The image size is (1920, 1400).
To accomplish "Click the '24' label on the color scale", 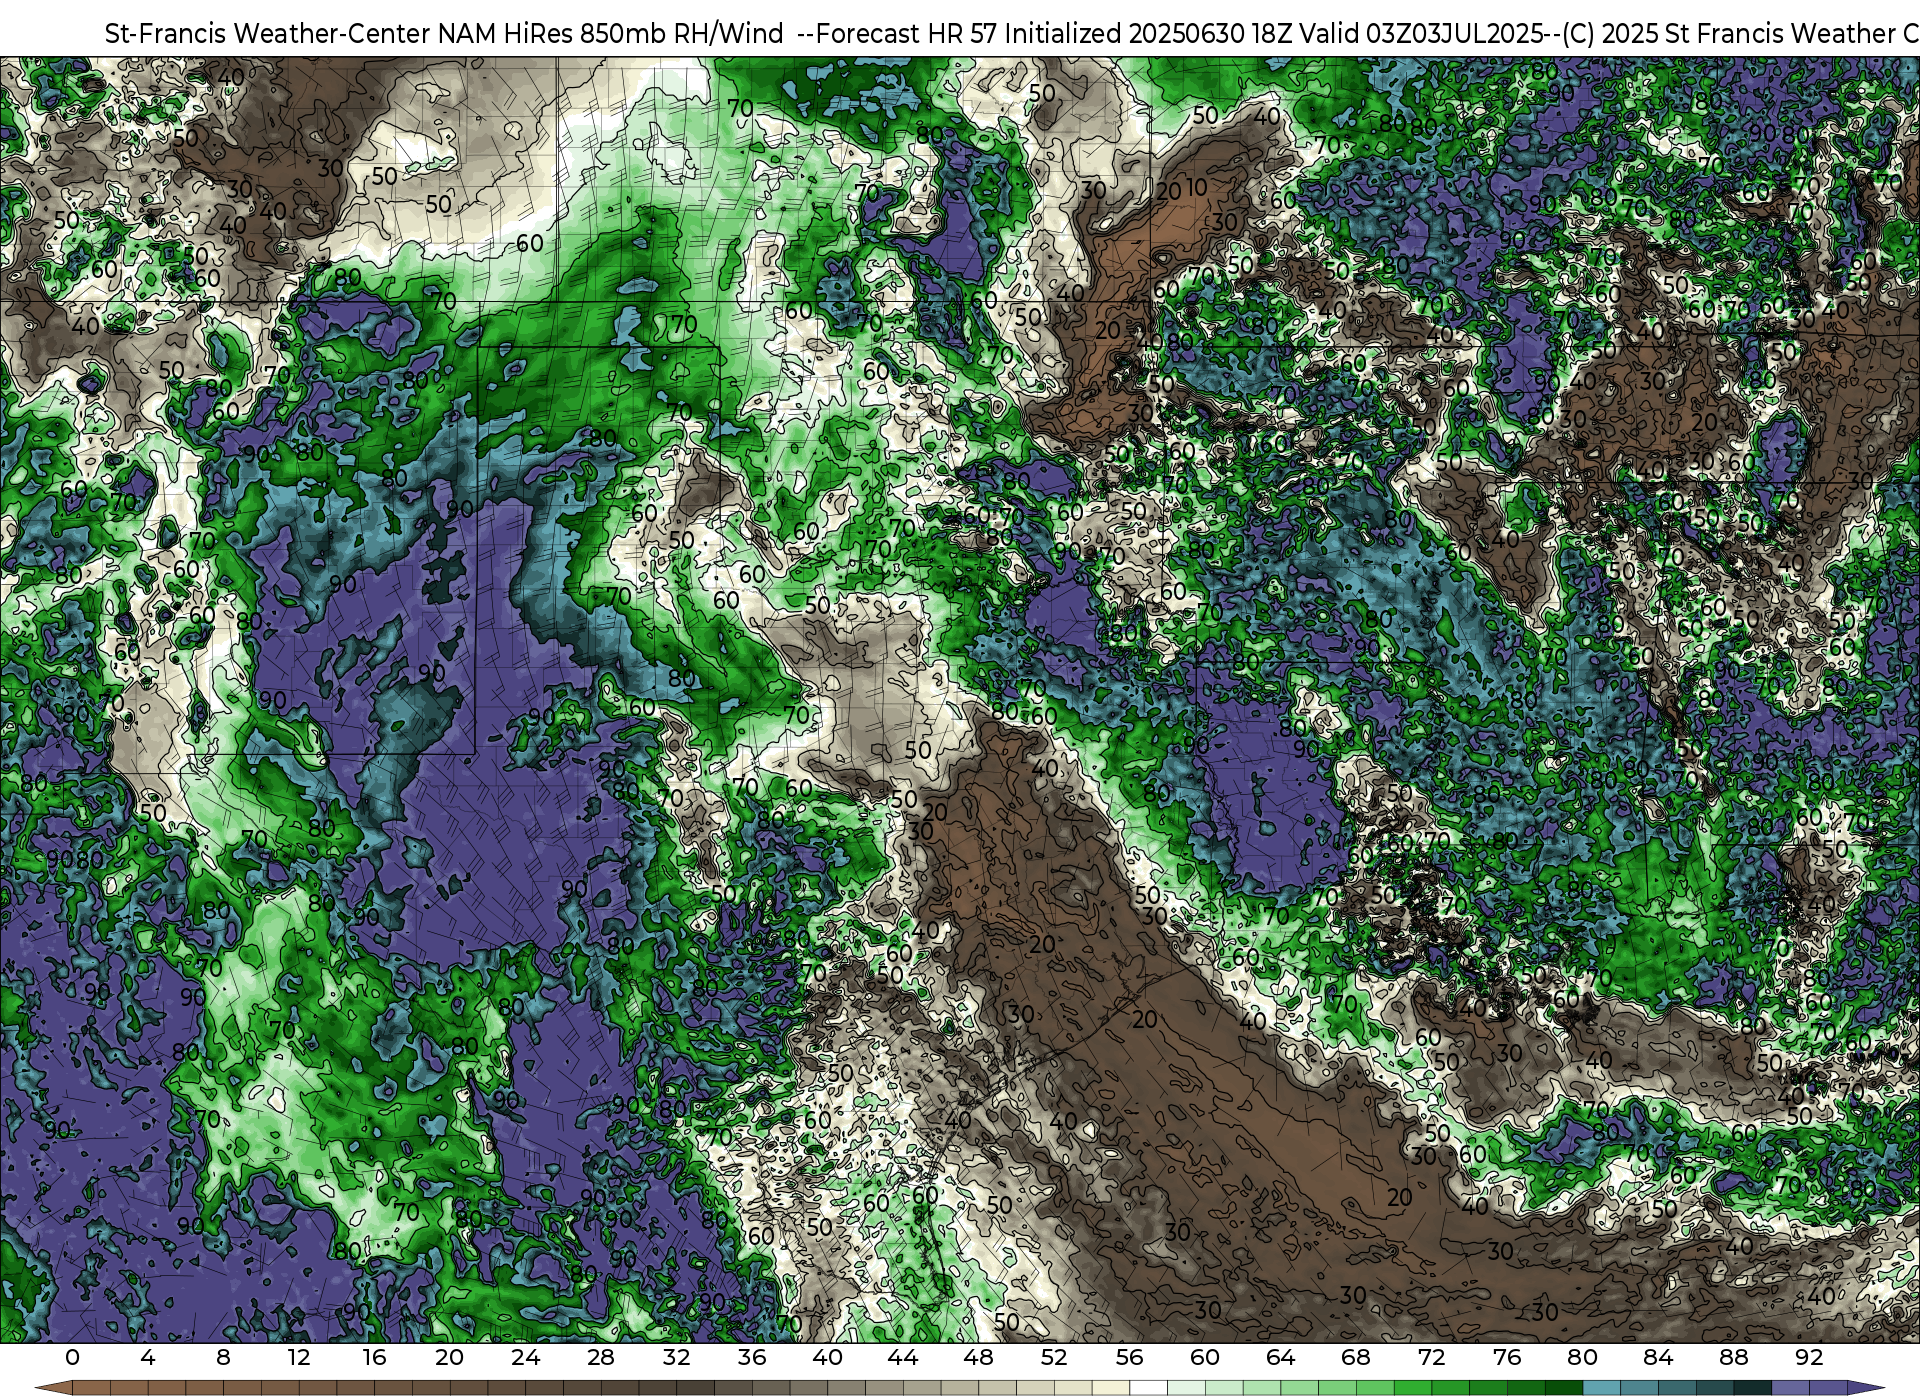I will [x=525, y=1357].
